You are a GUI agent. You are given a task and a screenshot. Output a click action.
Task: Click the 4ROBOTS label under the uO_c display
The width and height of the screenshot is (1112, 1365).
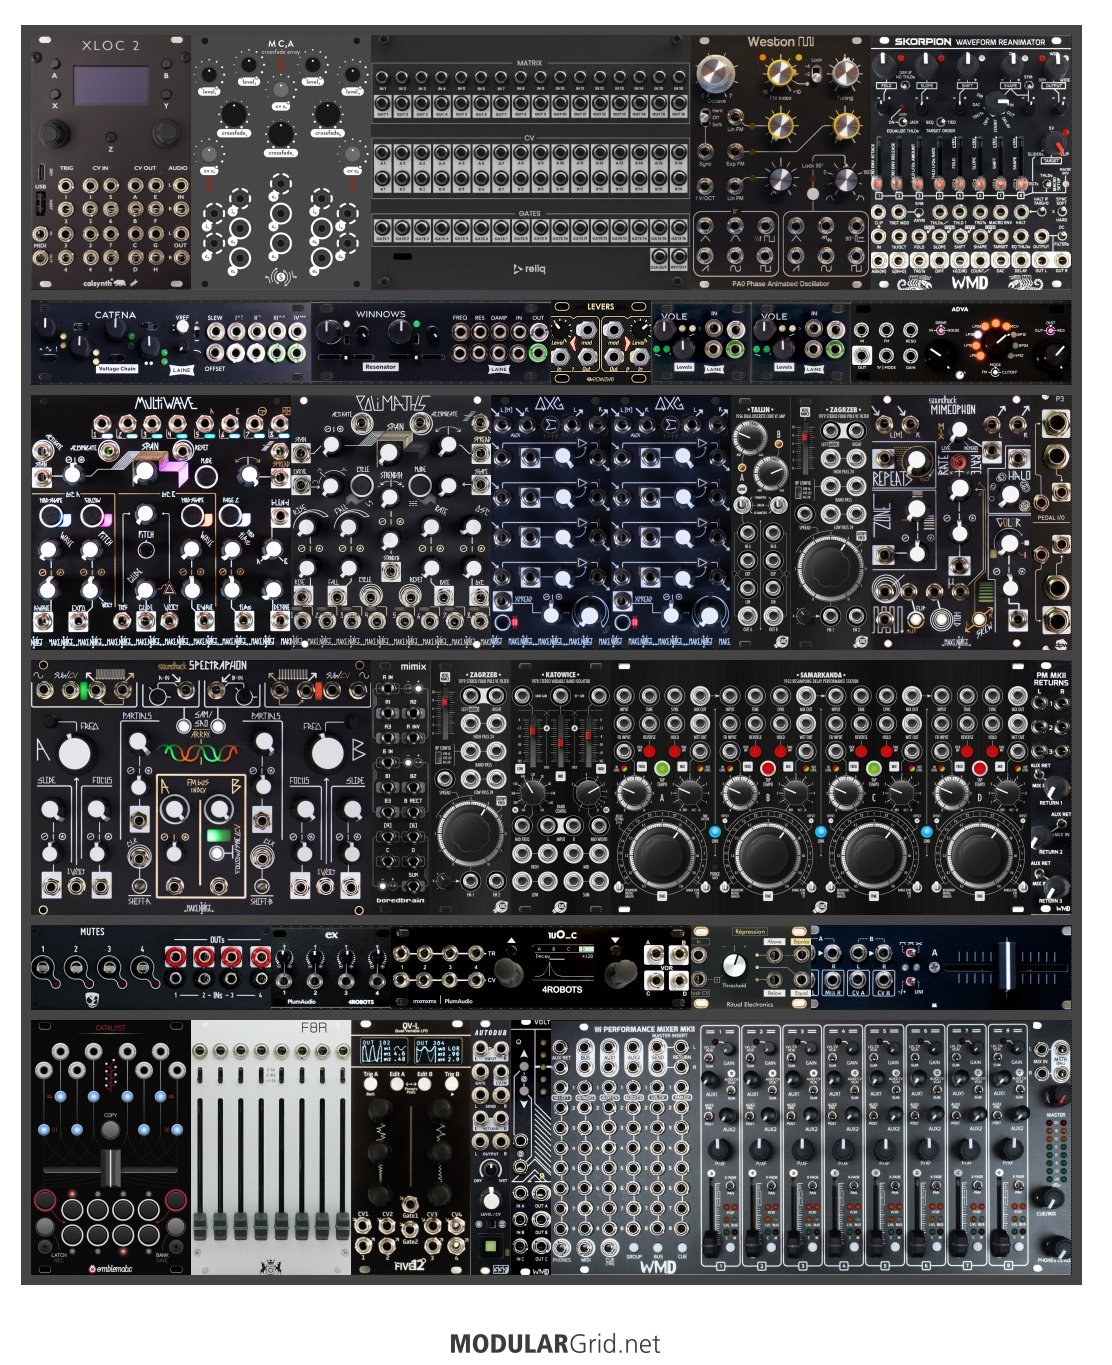coord(562,990)
